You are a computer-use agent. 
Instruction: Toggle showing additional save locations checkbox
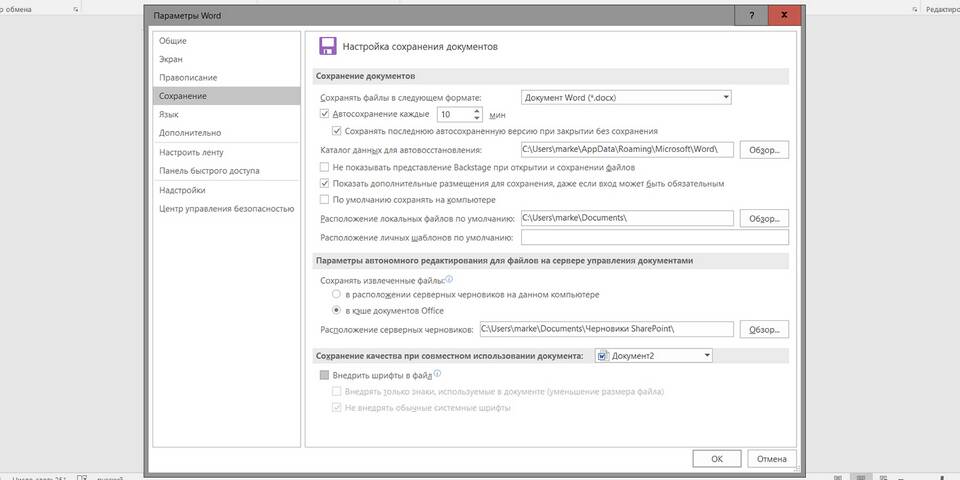(x=324, y=183)
